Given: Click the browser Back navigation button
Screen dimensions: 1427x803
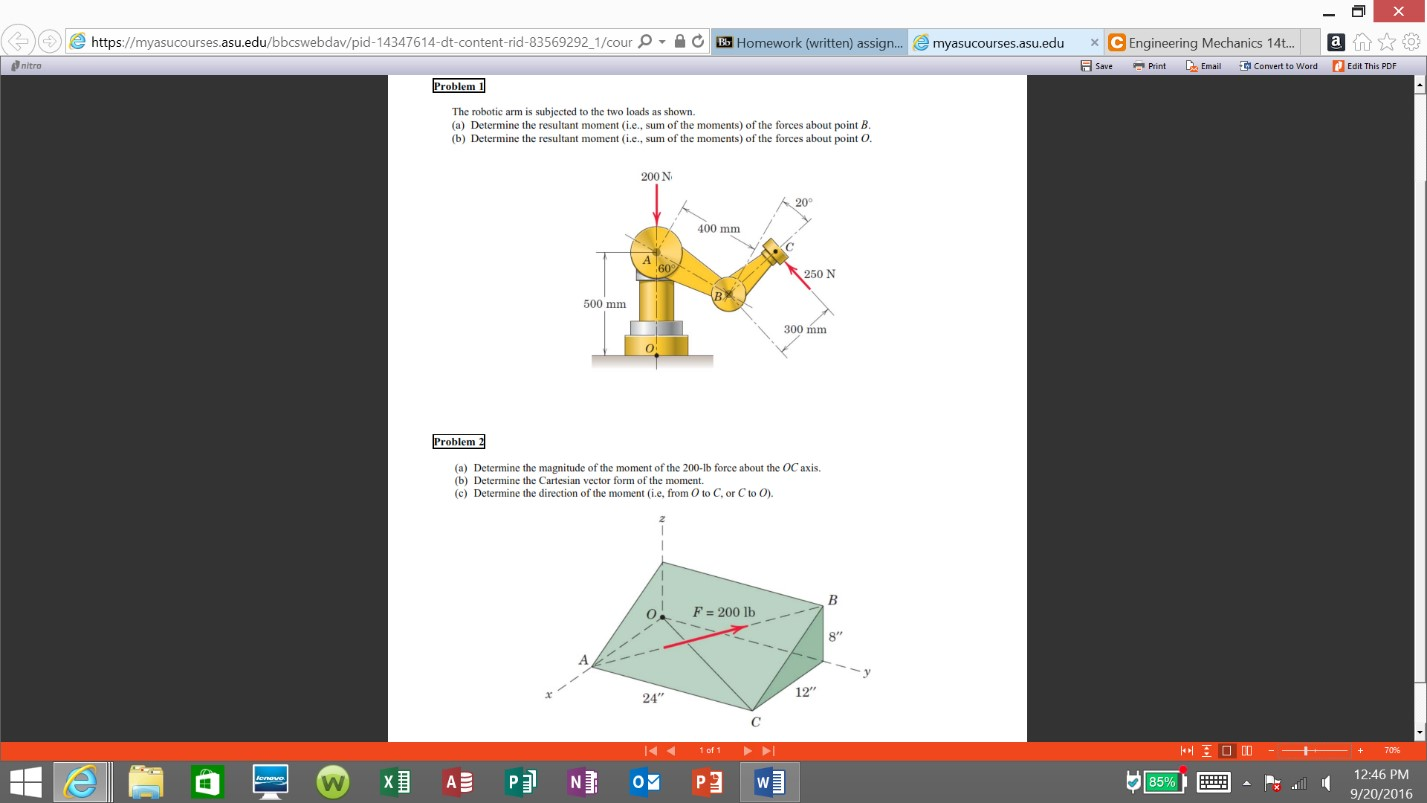Looking at the screenshot, I should click(19, 42).
